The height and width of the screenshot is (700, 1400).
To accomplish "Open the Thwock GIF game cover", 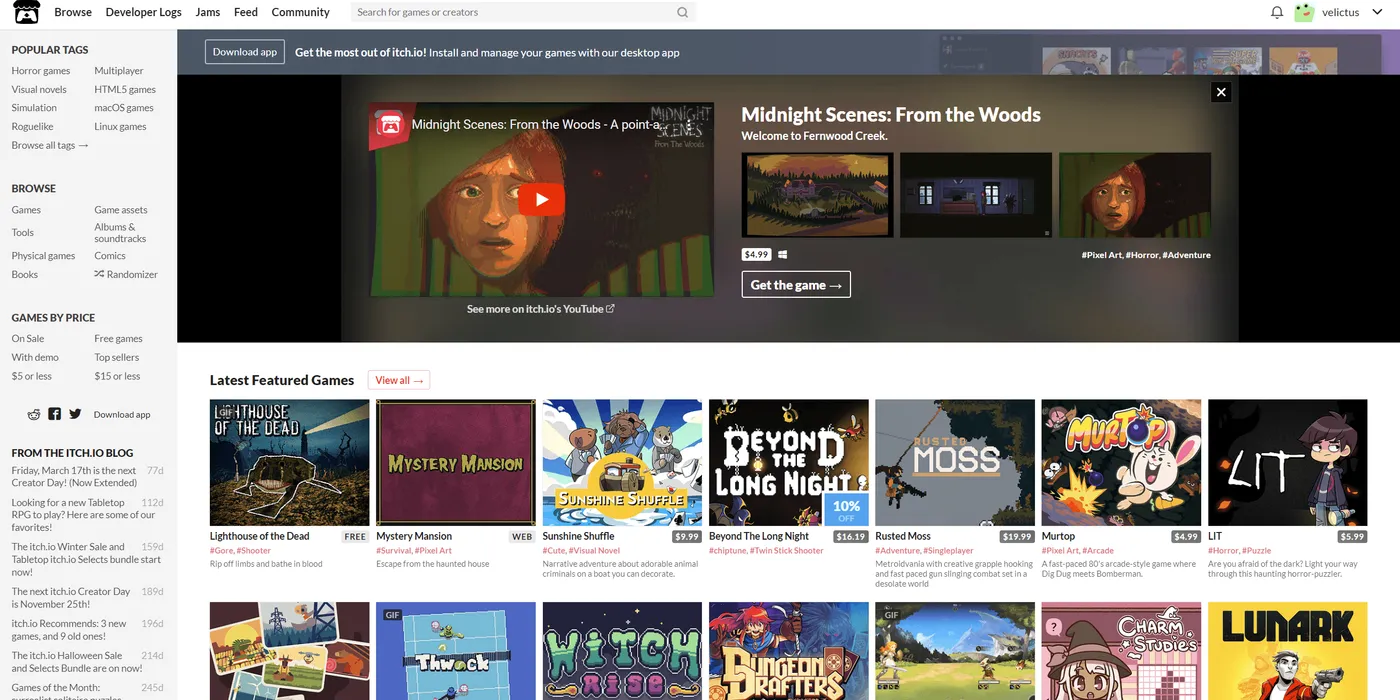I will pos(456,651).
